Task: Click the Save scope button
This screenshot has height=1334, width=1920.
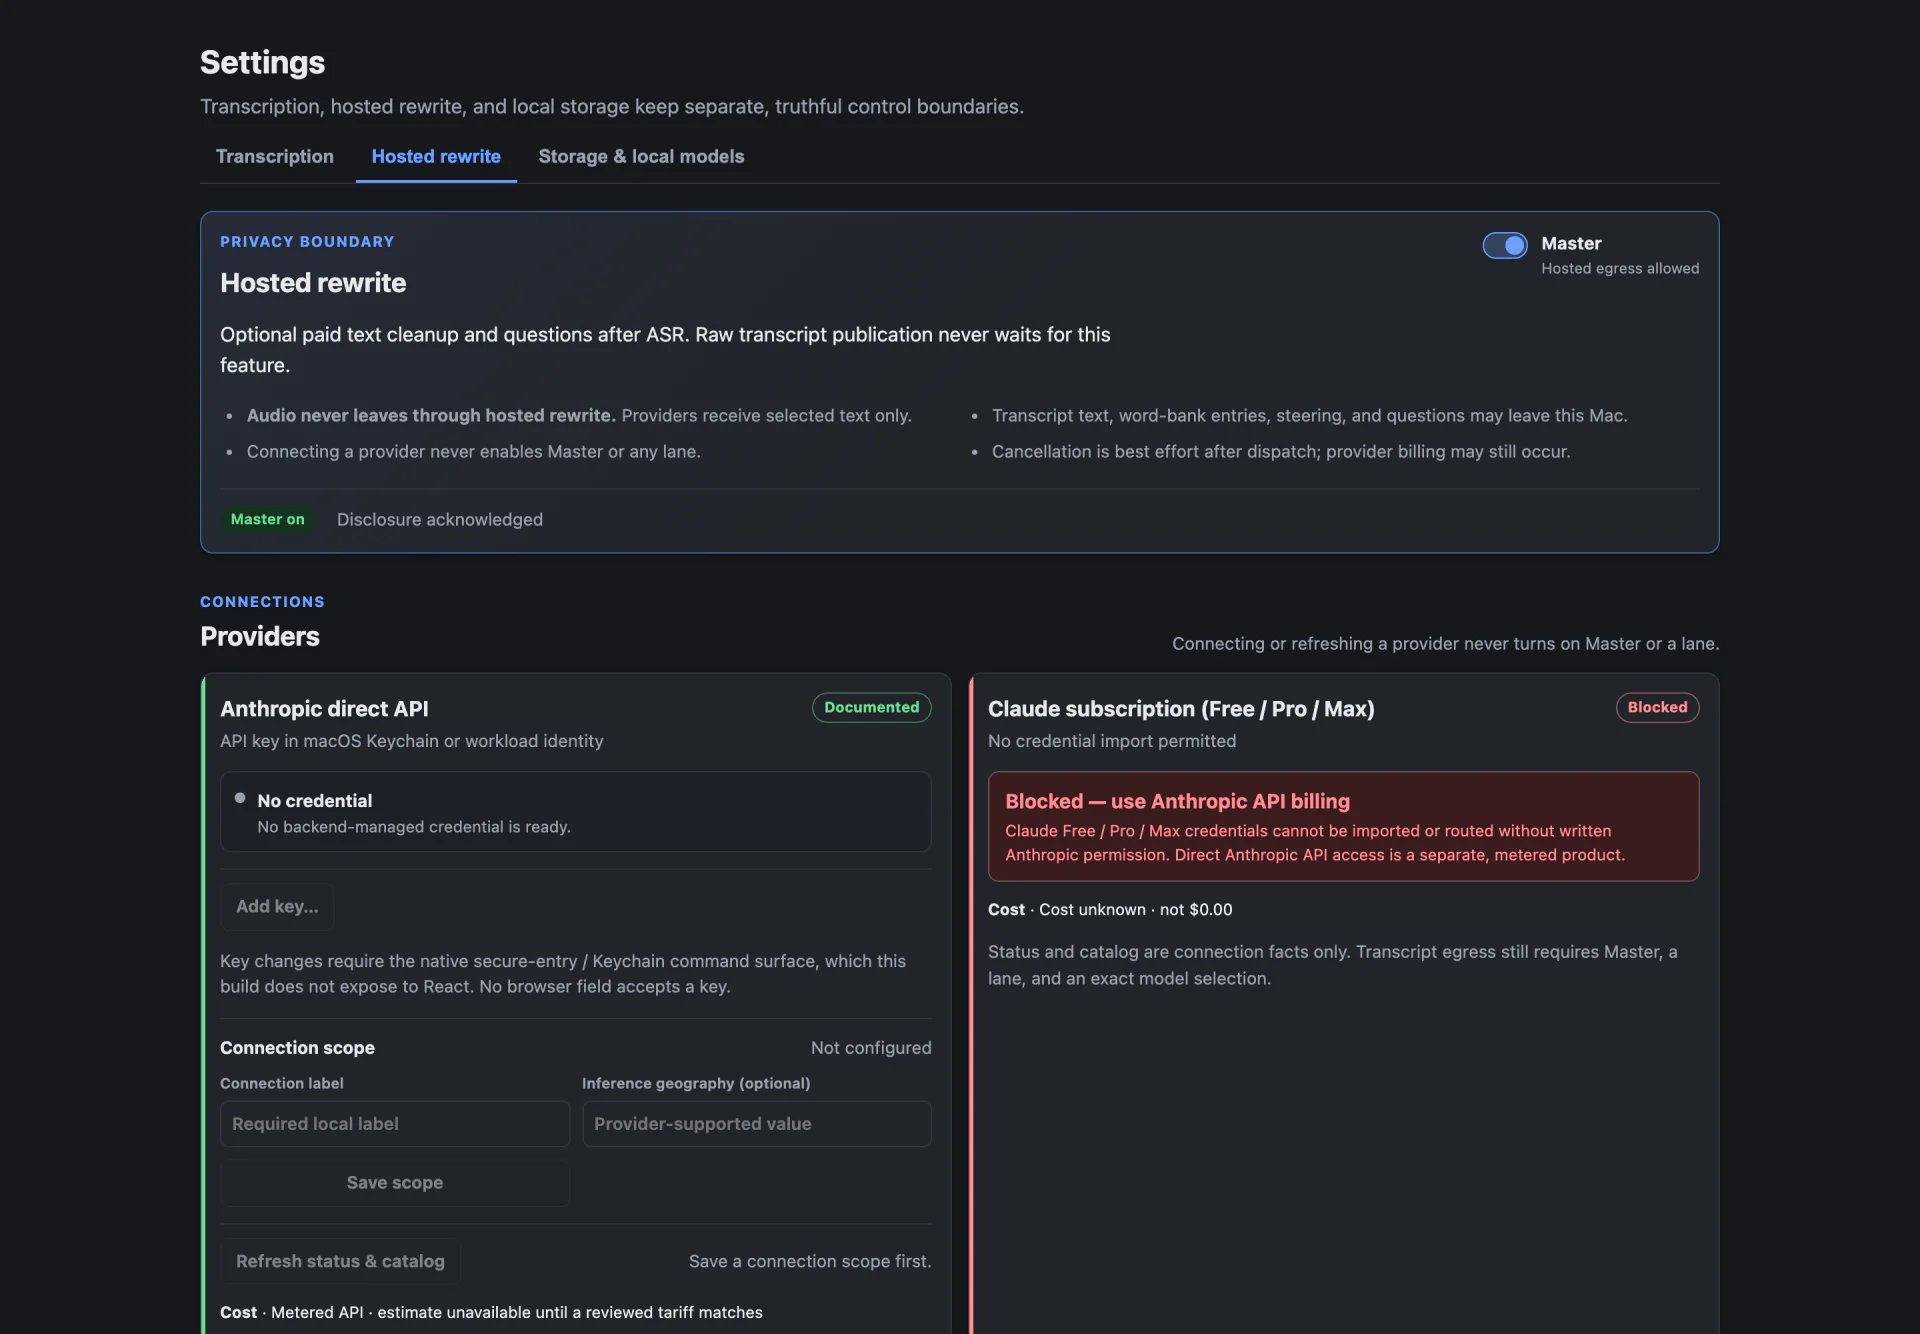Action: click(x=395, y=1182)
